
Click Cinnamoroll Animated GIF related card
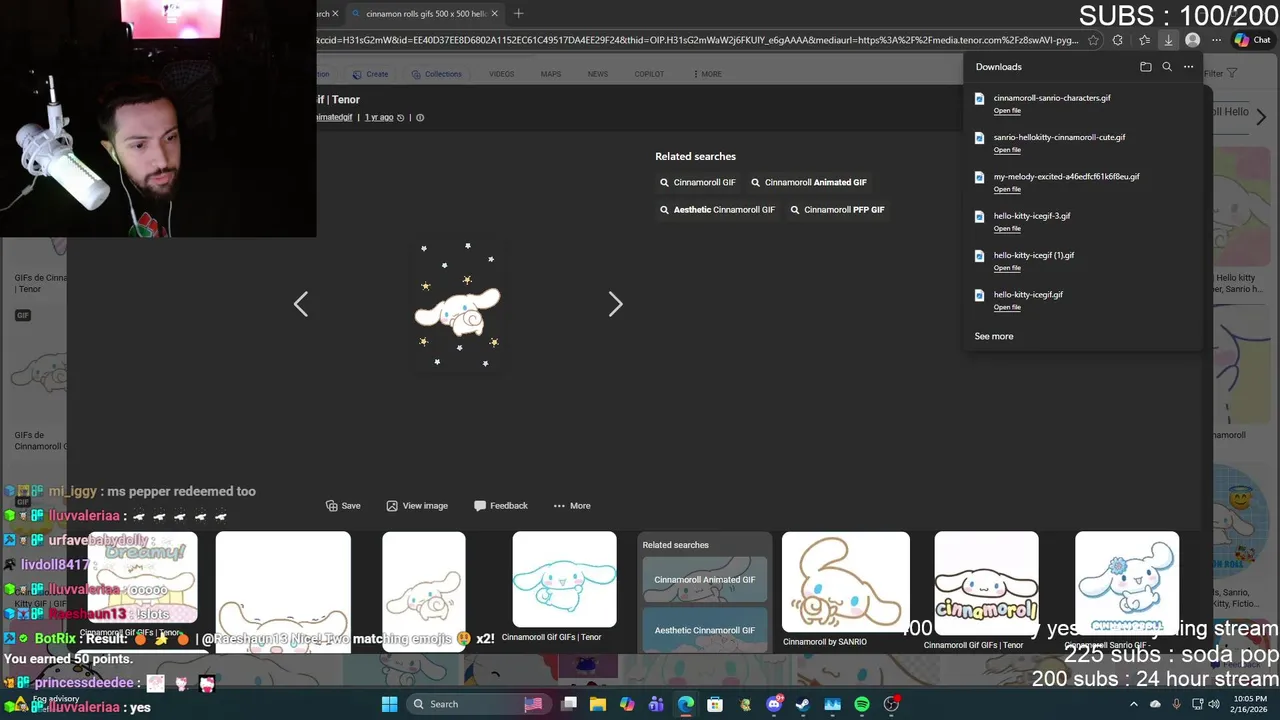click(705, 580)
